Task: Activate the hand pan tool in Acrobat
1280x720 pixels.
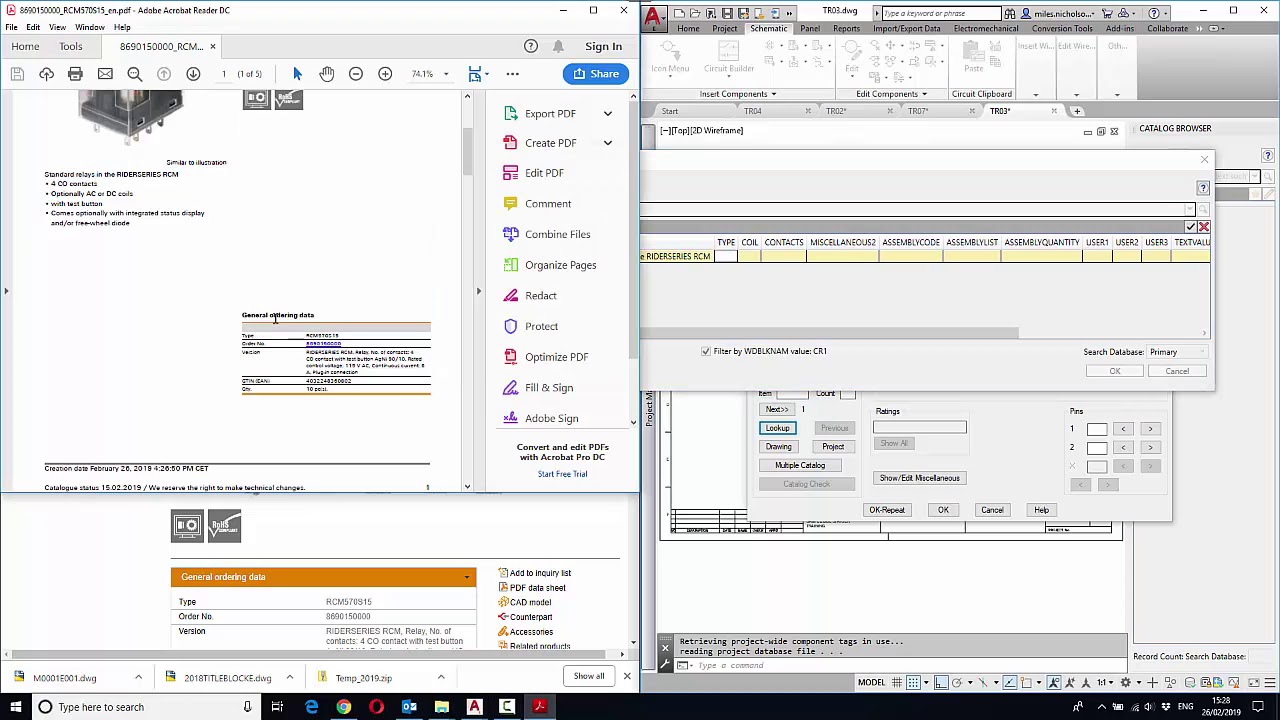Action: click(326, 74)
